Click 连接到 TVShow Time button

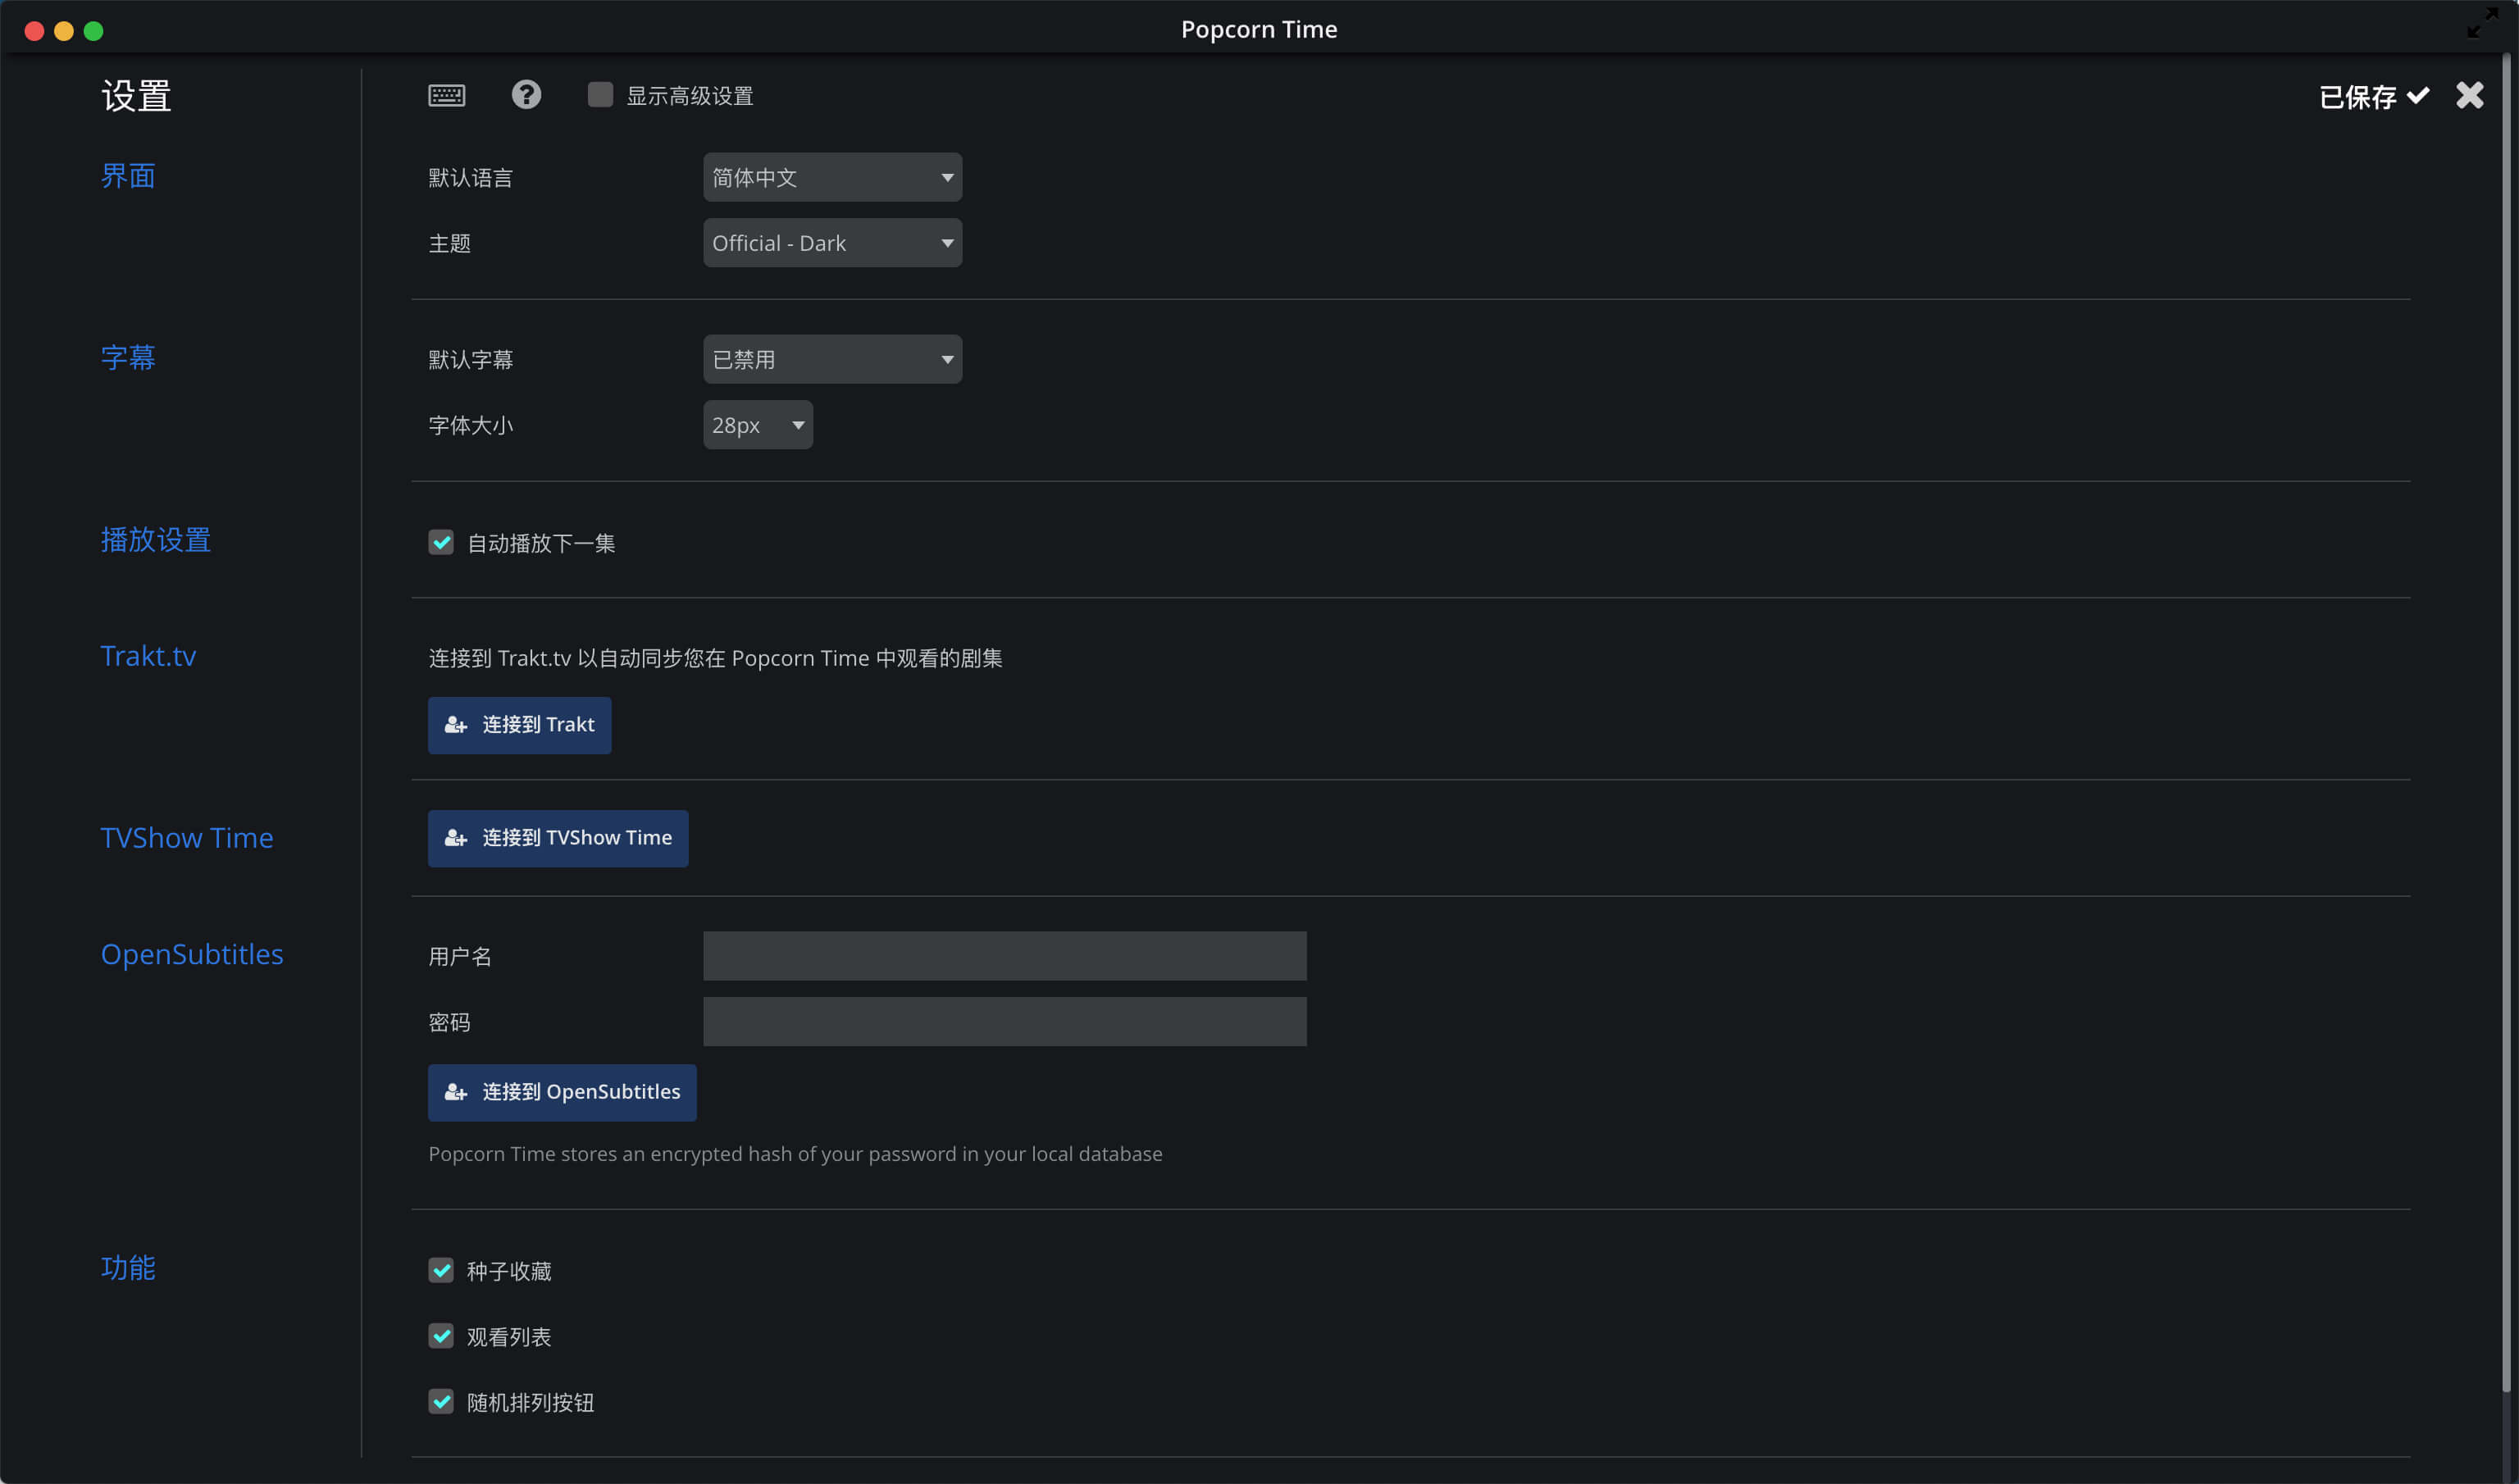click(x=558, y=838)
